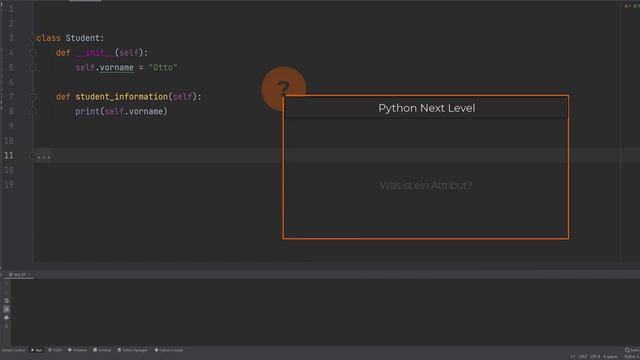Click the Python Next Level overlay title
Screen dimensions: 640x360
coord(427,108)
